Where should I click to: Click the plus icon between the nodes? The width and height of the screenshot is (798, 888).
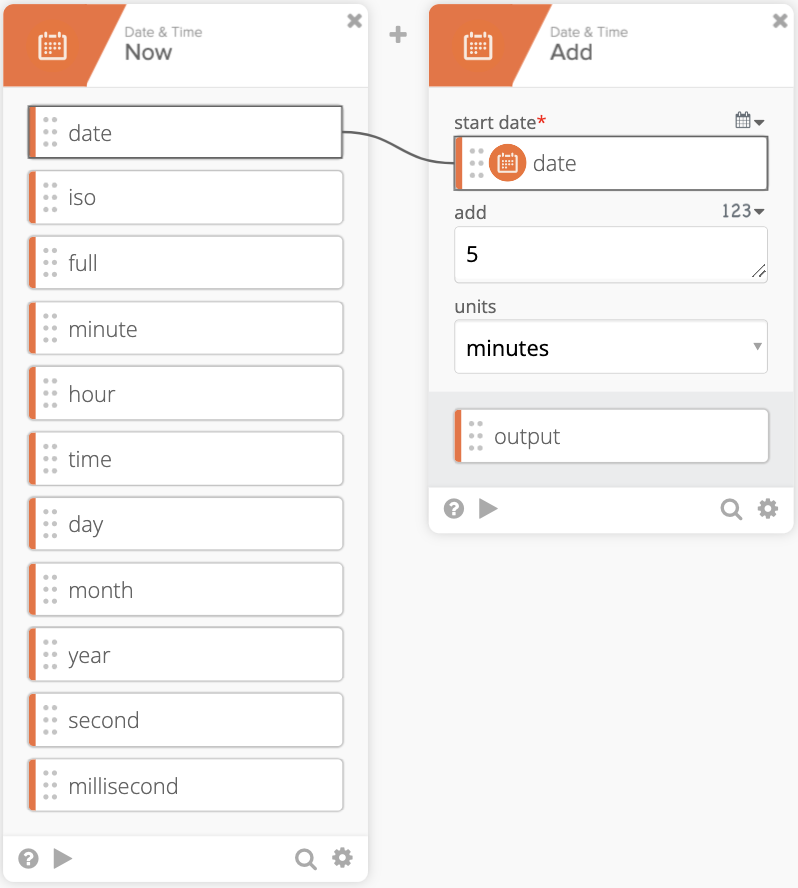397,34
